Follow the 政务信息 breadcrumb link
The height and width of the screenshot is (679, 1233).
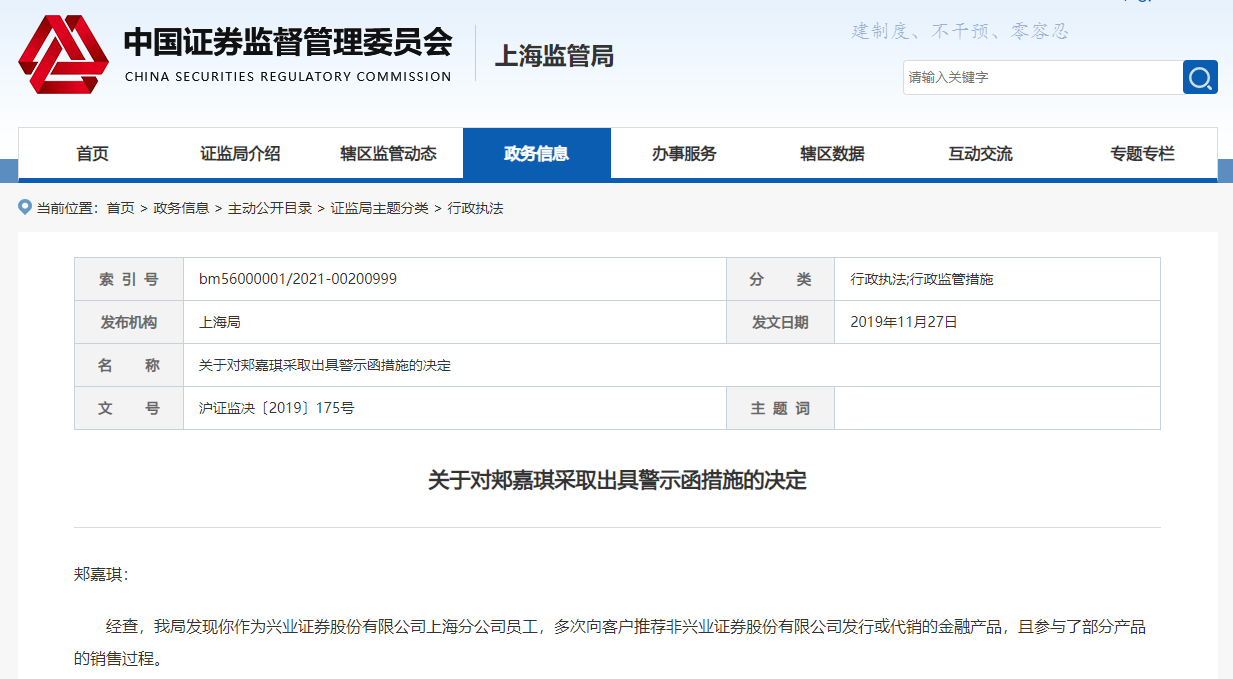(181, 208)
